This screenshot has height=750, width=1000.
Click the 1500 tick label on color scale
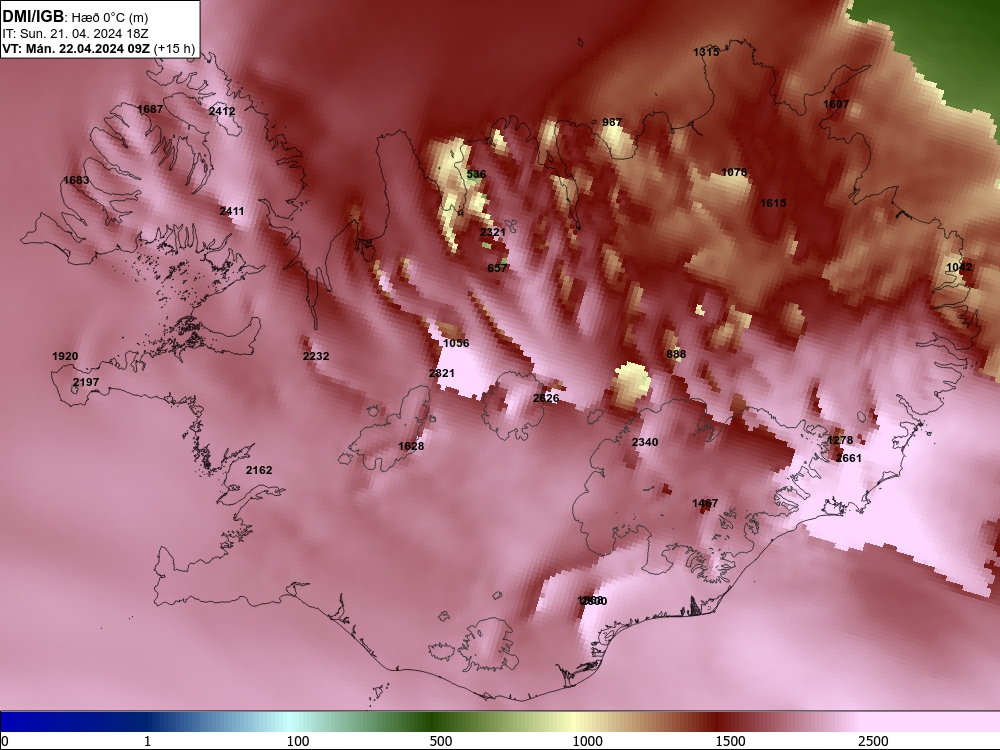[730, 741]
